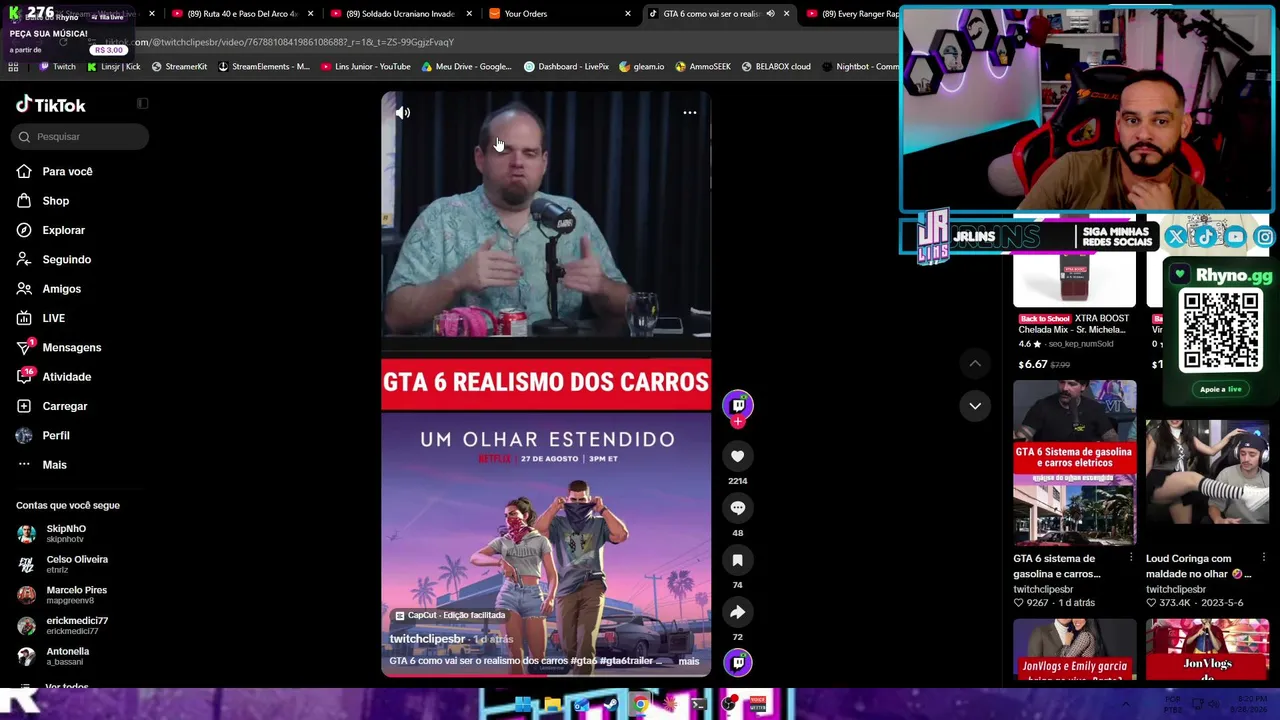
Task: Open the gleam.io bookmark
Action: [x=641, y=67]
